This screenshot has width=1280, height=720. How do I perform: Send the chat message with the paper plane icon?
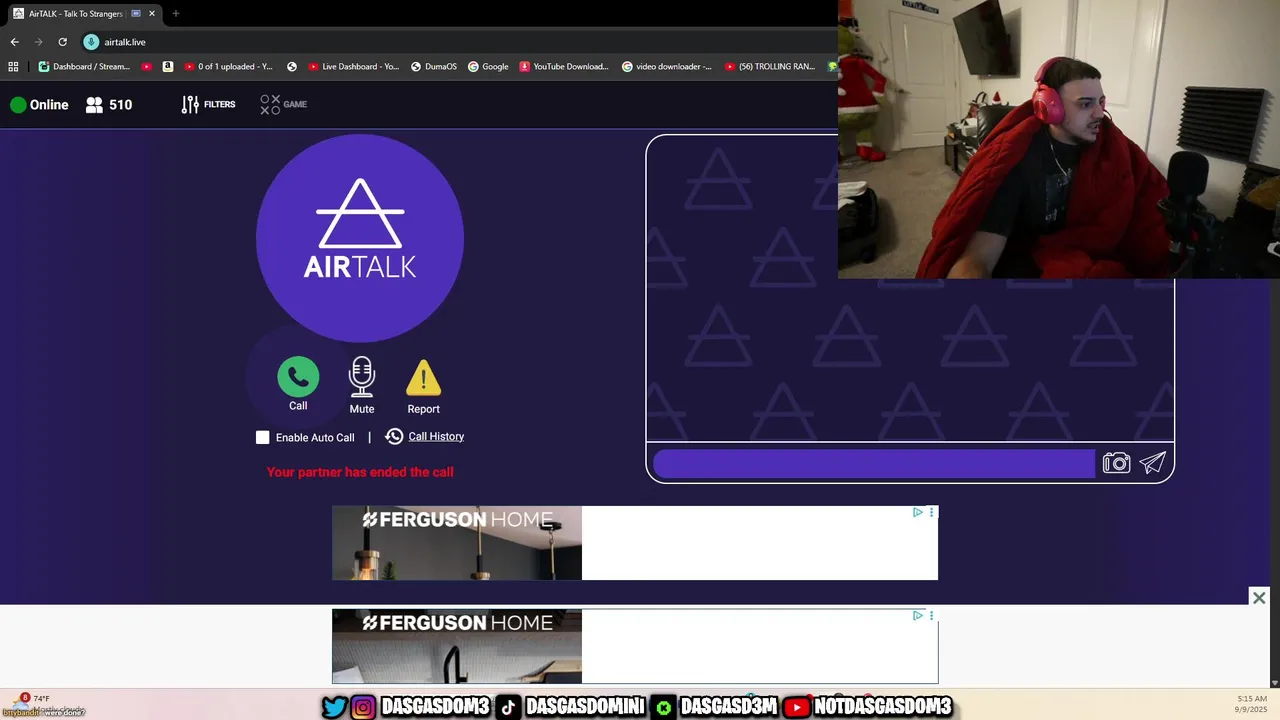click(1153, 463)
